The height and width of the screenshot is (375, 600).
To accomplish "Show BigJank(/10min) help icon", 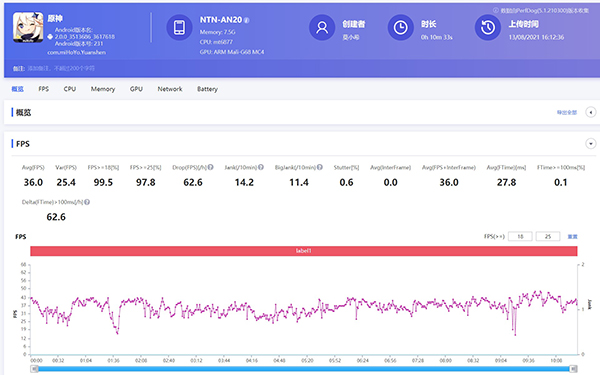I will (x=320, y=167).
